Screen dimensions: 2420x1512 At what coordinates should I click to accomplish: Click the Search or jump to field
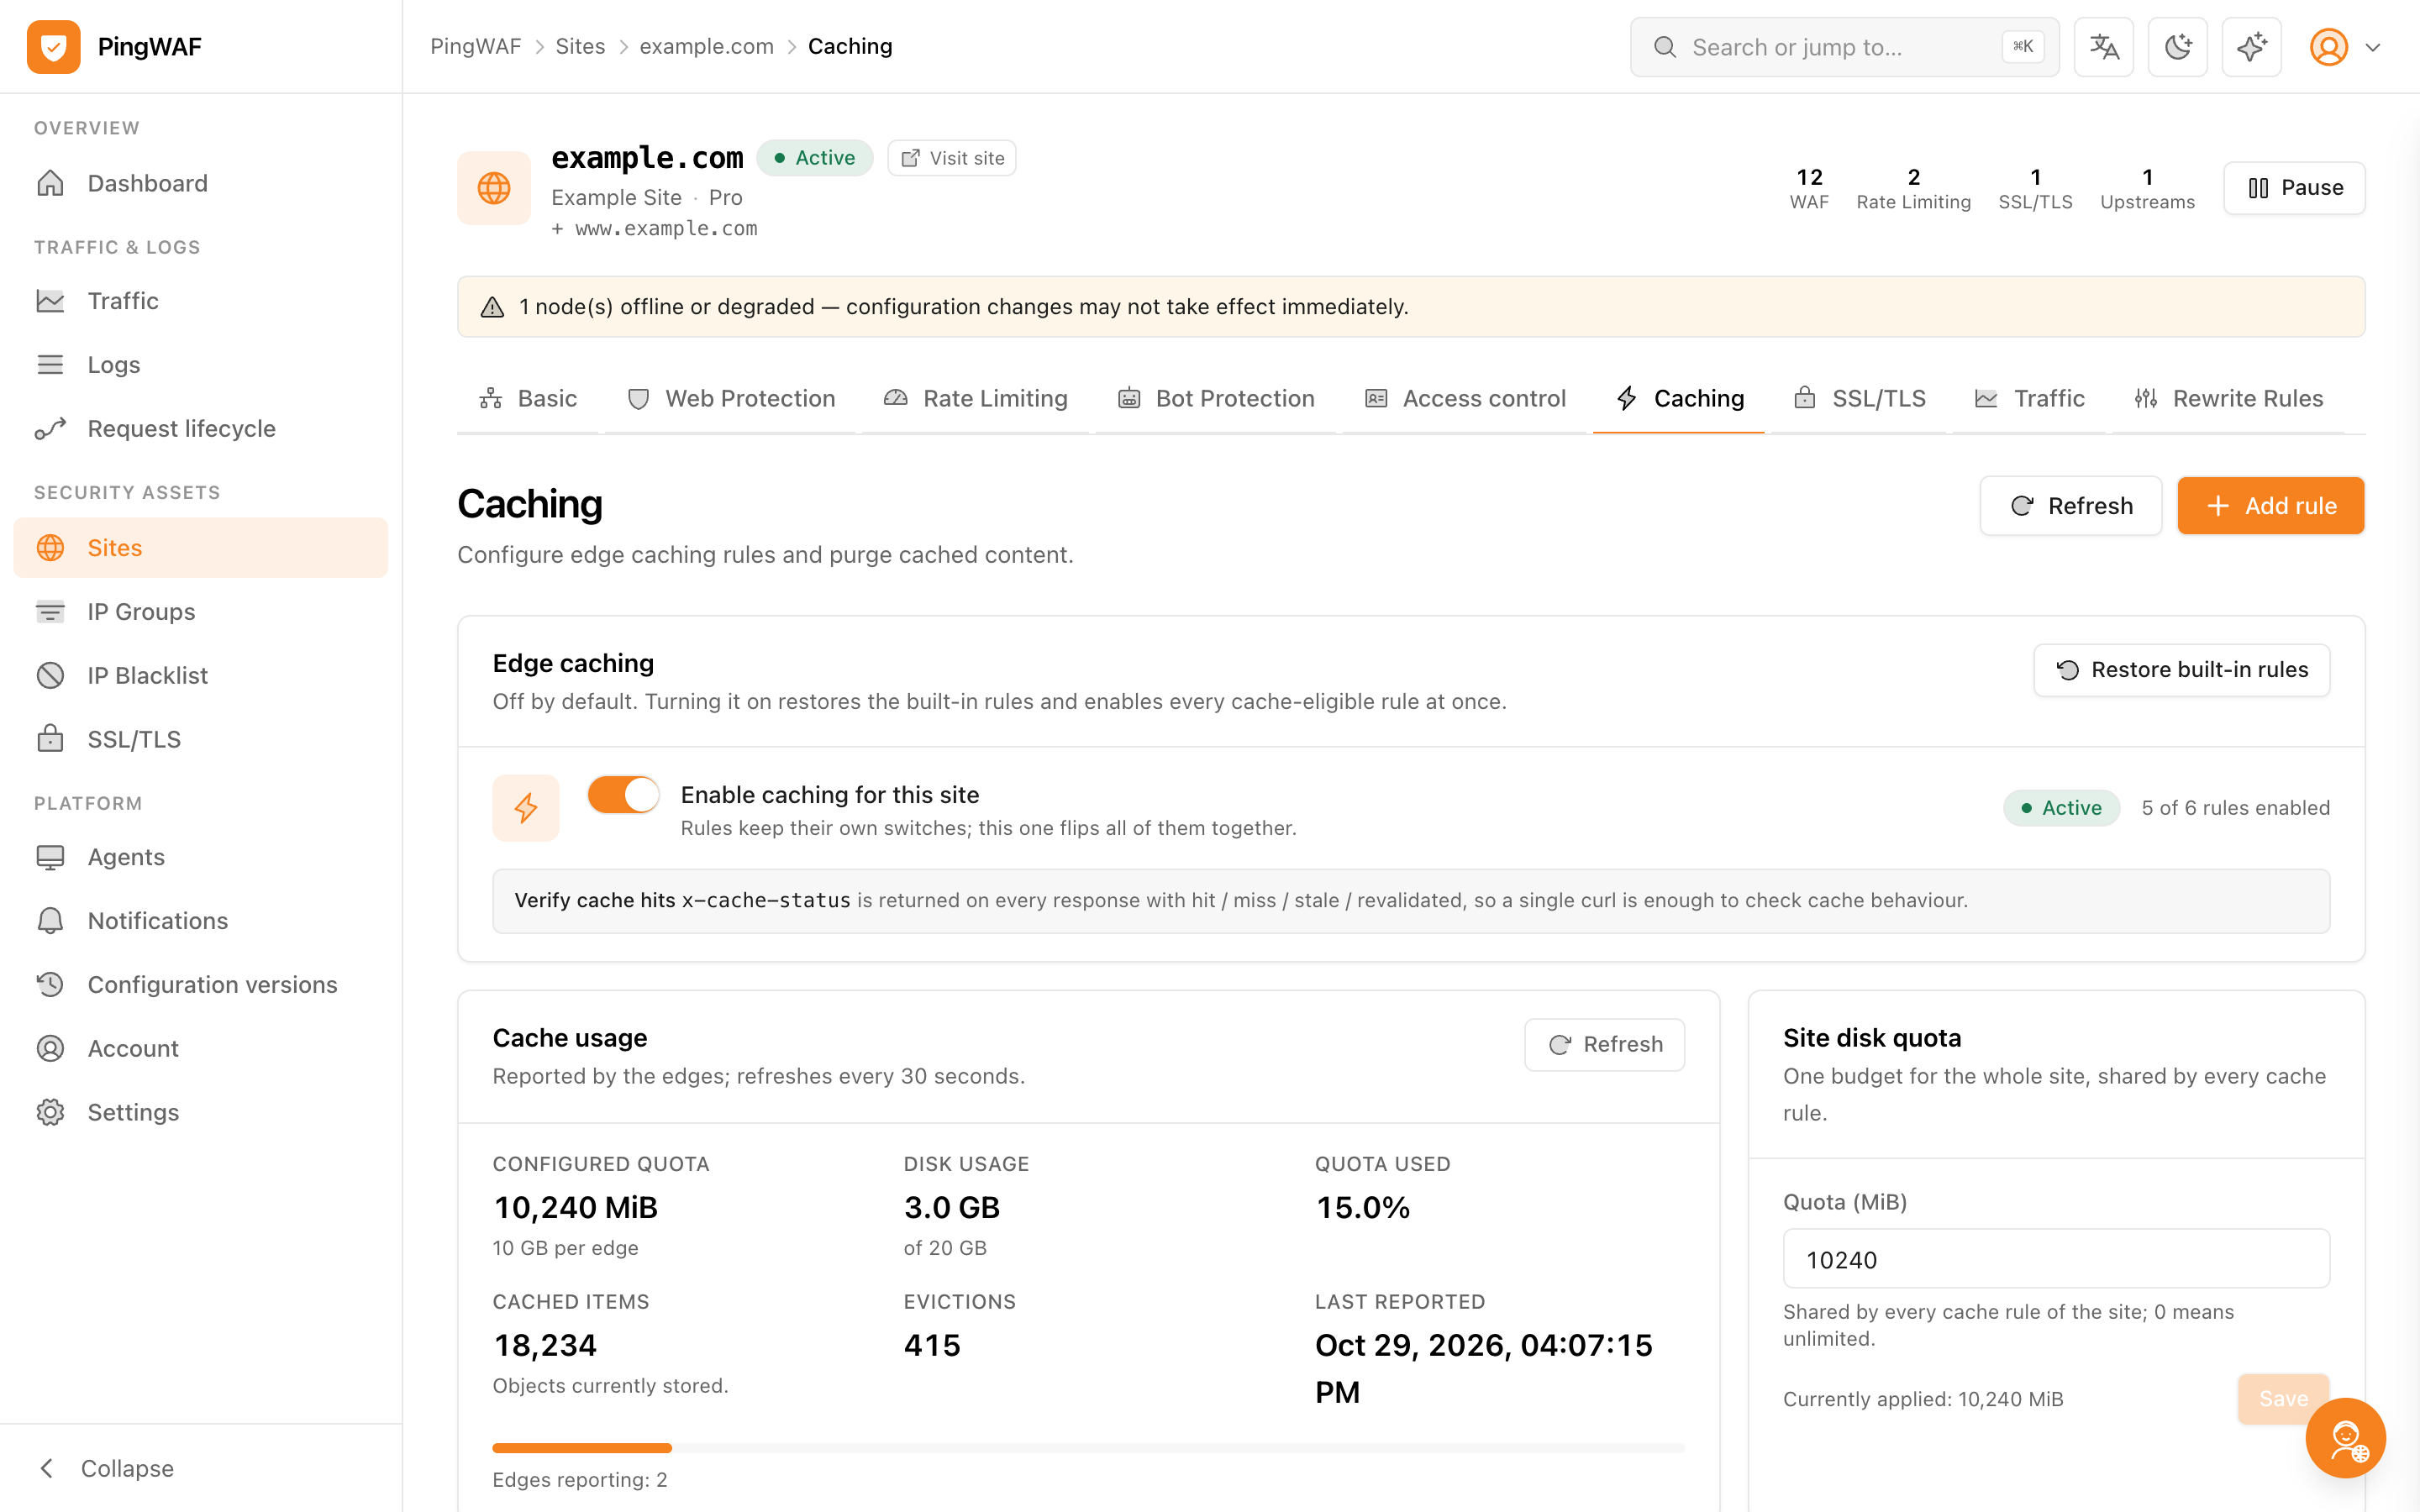[1844, 47]
